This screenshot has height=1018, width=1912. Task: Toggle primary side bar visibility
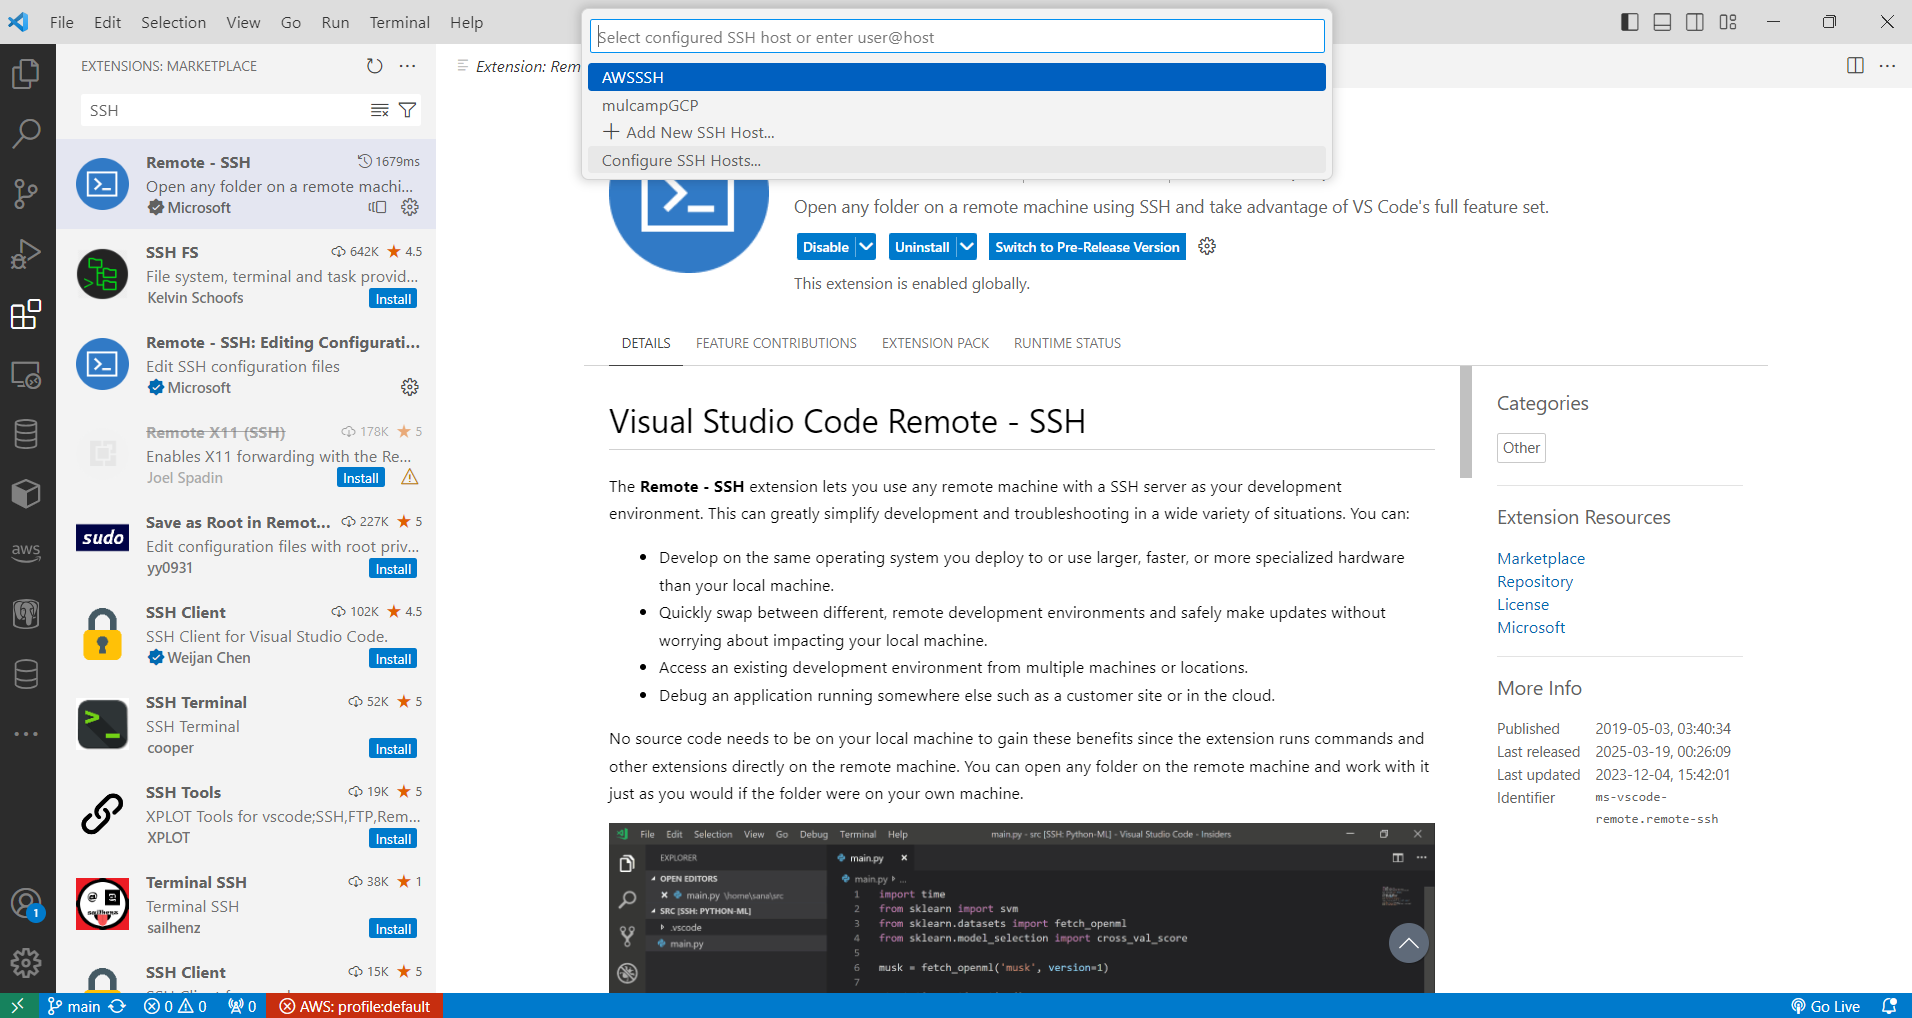(x=1630, y=22)
